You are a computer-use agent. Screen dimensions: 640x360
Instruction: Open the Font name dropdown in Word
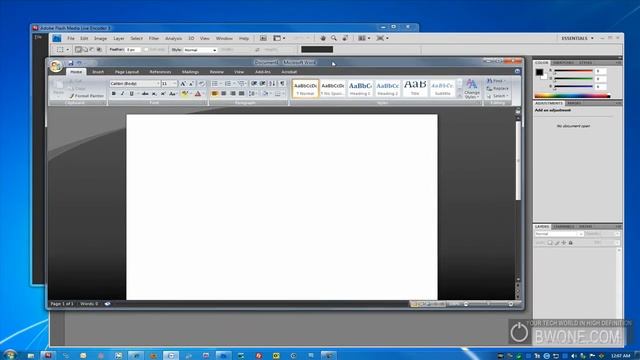click(x=157, y=84)
